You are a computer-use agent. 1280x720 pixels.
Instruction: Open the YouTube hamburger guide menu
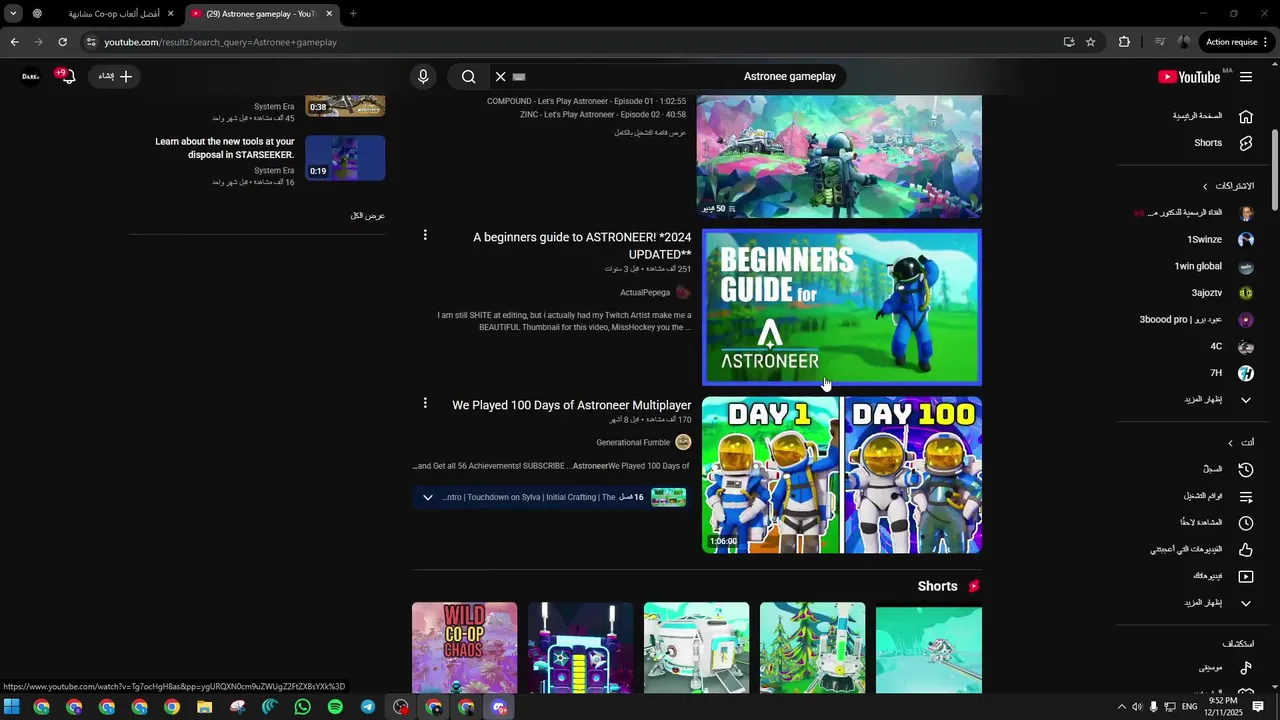pos(1245,77)
